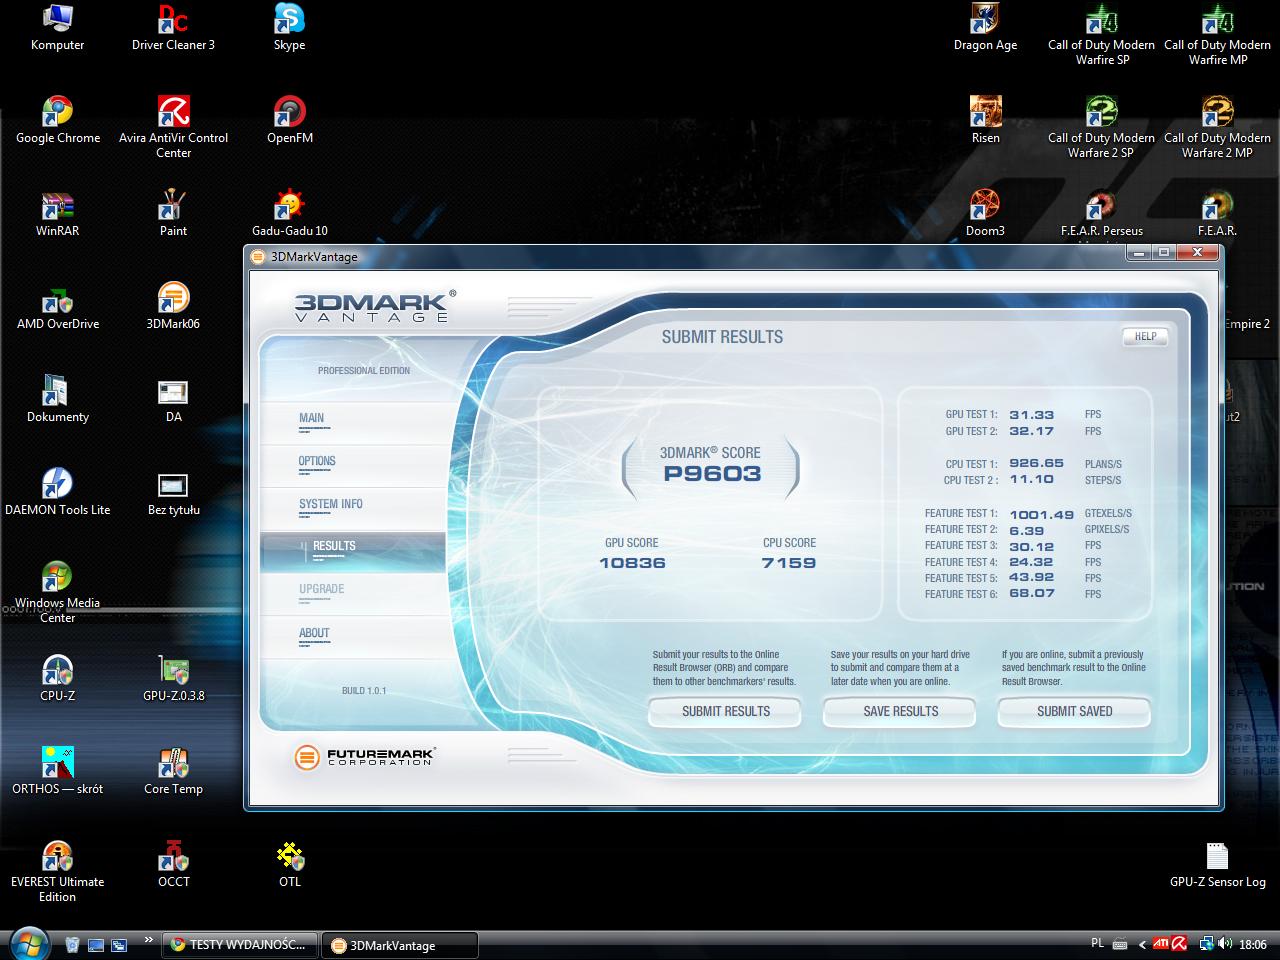This screenshot has height=960, width=1280.
Task: Select the OCCT desktop icon
Action: click(173, 865)
